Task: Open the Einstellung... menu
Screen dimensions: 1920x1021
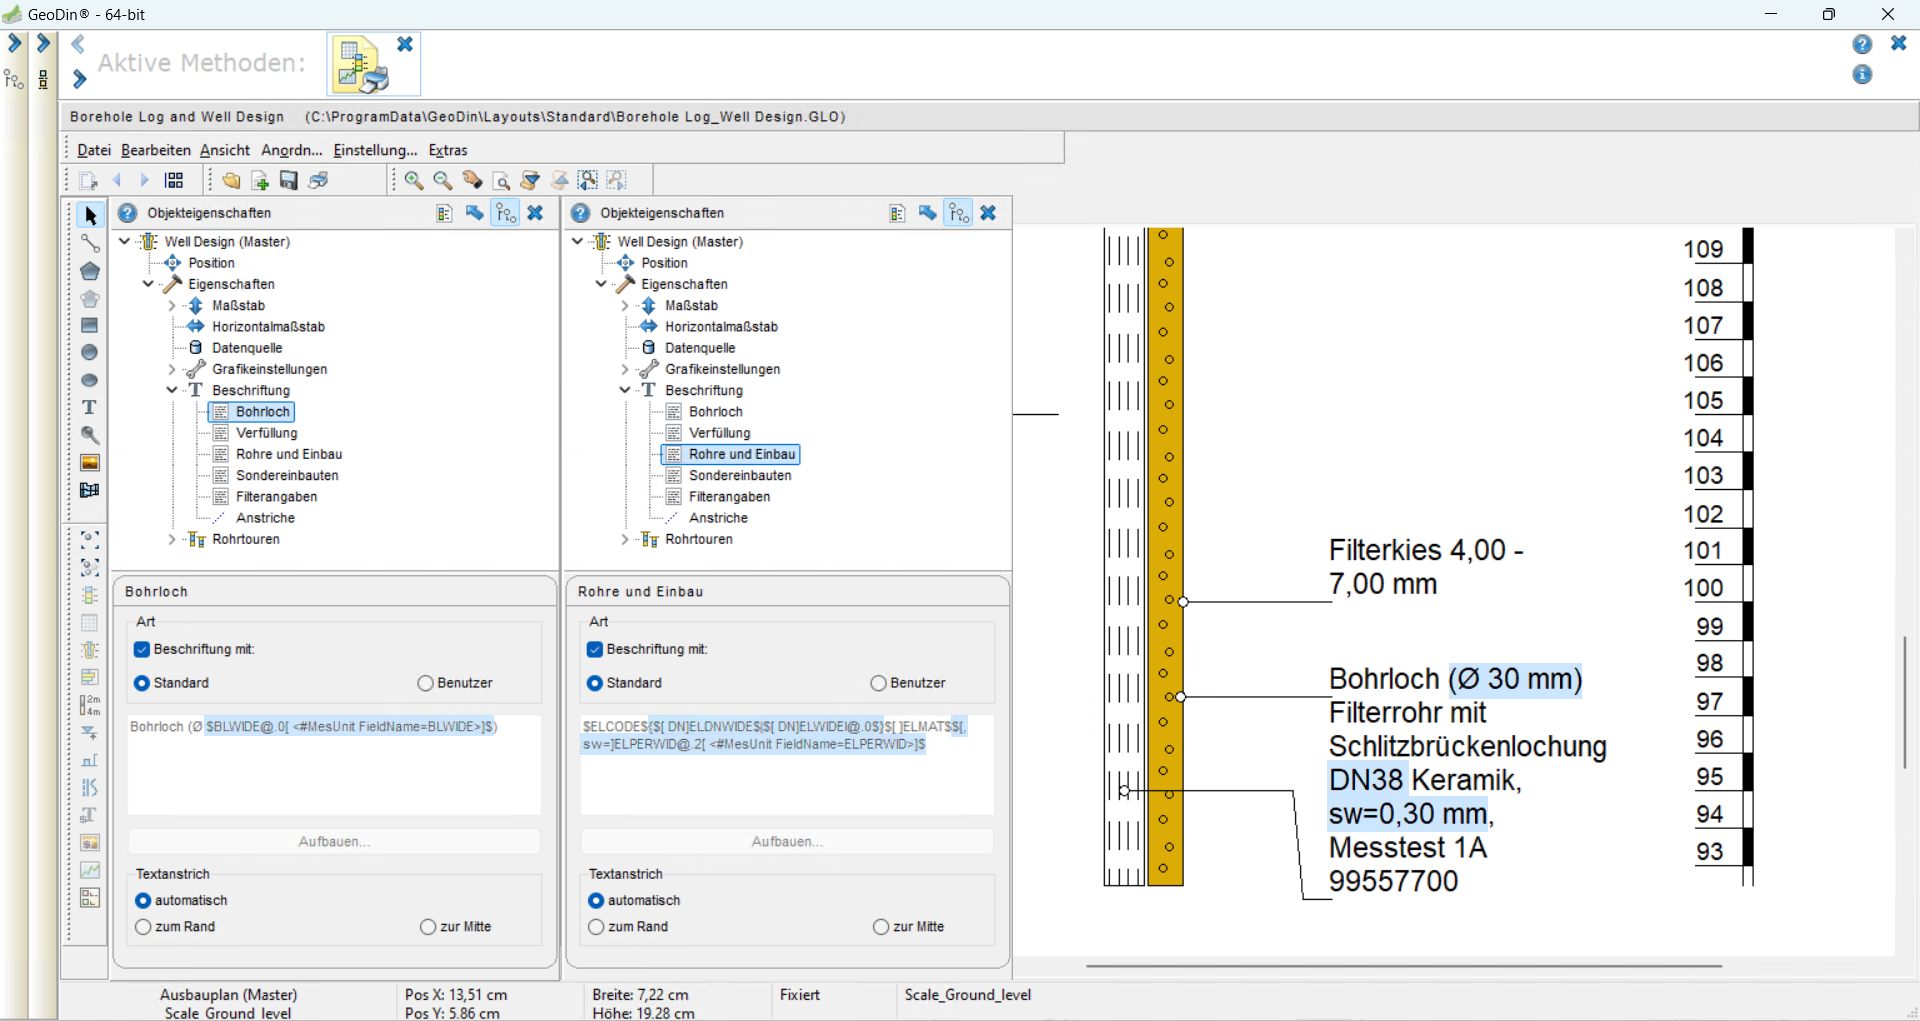Action: pos(376,150)
